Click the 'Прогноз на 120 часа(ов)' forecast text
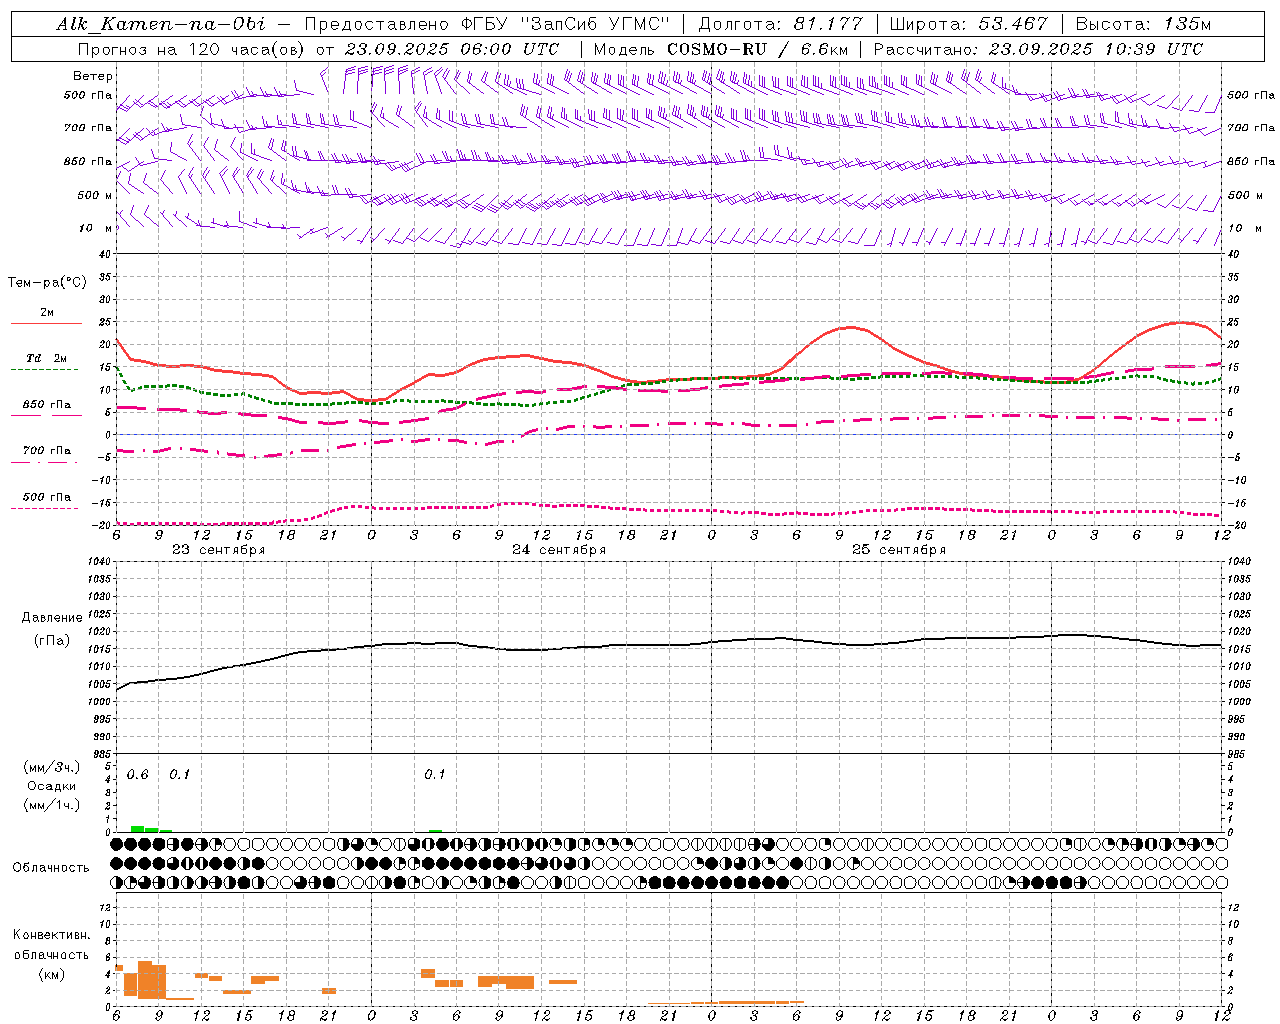1280x1024 pixels. click(x=192, y=49)
